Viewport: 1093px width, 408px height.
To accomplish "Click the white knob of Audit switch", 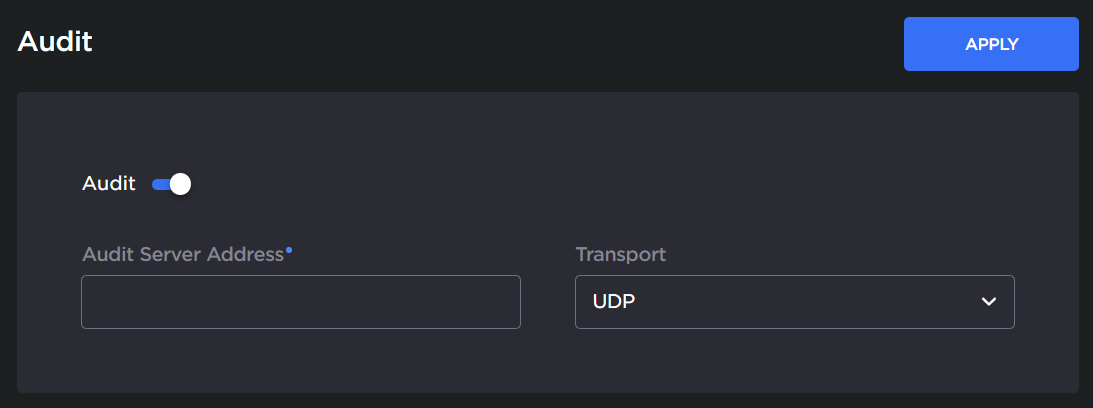I will [180, 184].
